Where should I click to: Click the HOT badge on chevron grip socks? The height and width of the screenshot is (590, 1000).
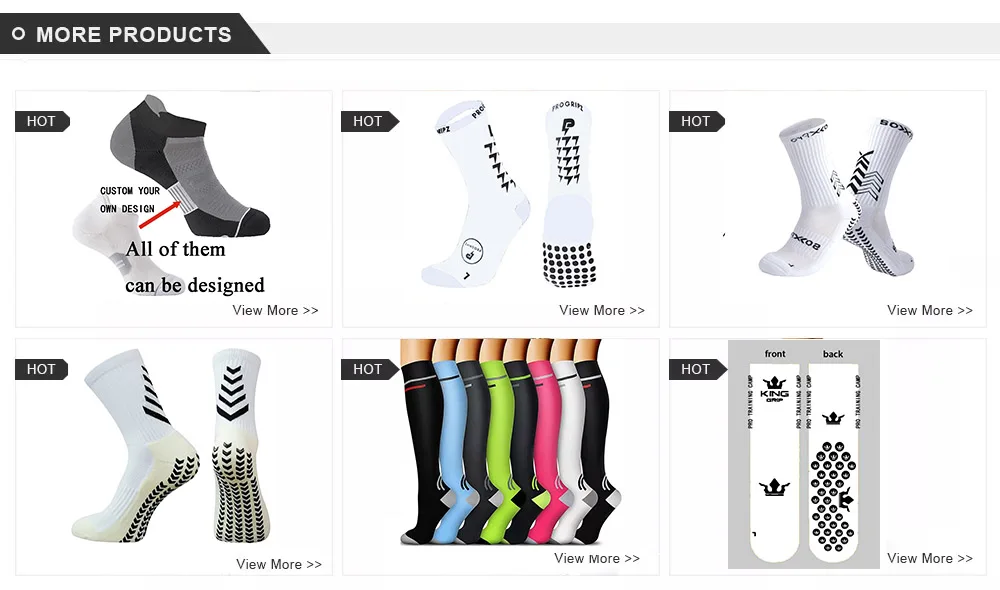[42, 369]
